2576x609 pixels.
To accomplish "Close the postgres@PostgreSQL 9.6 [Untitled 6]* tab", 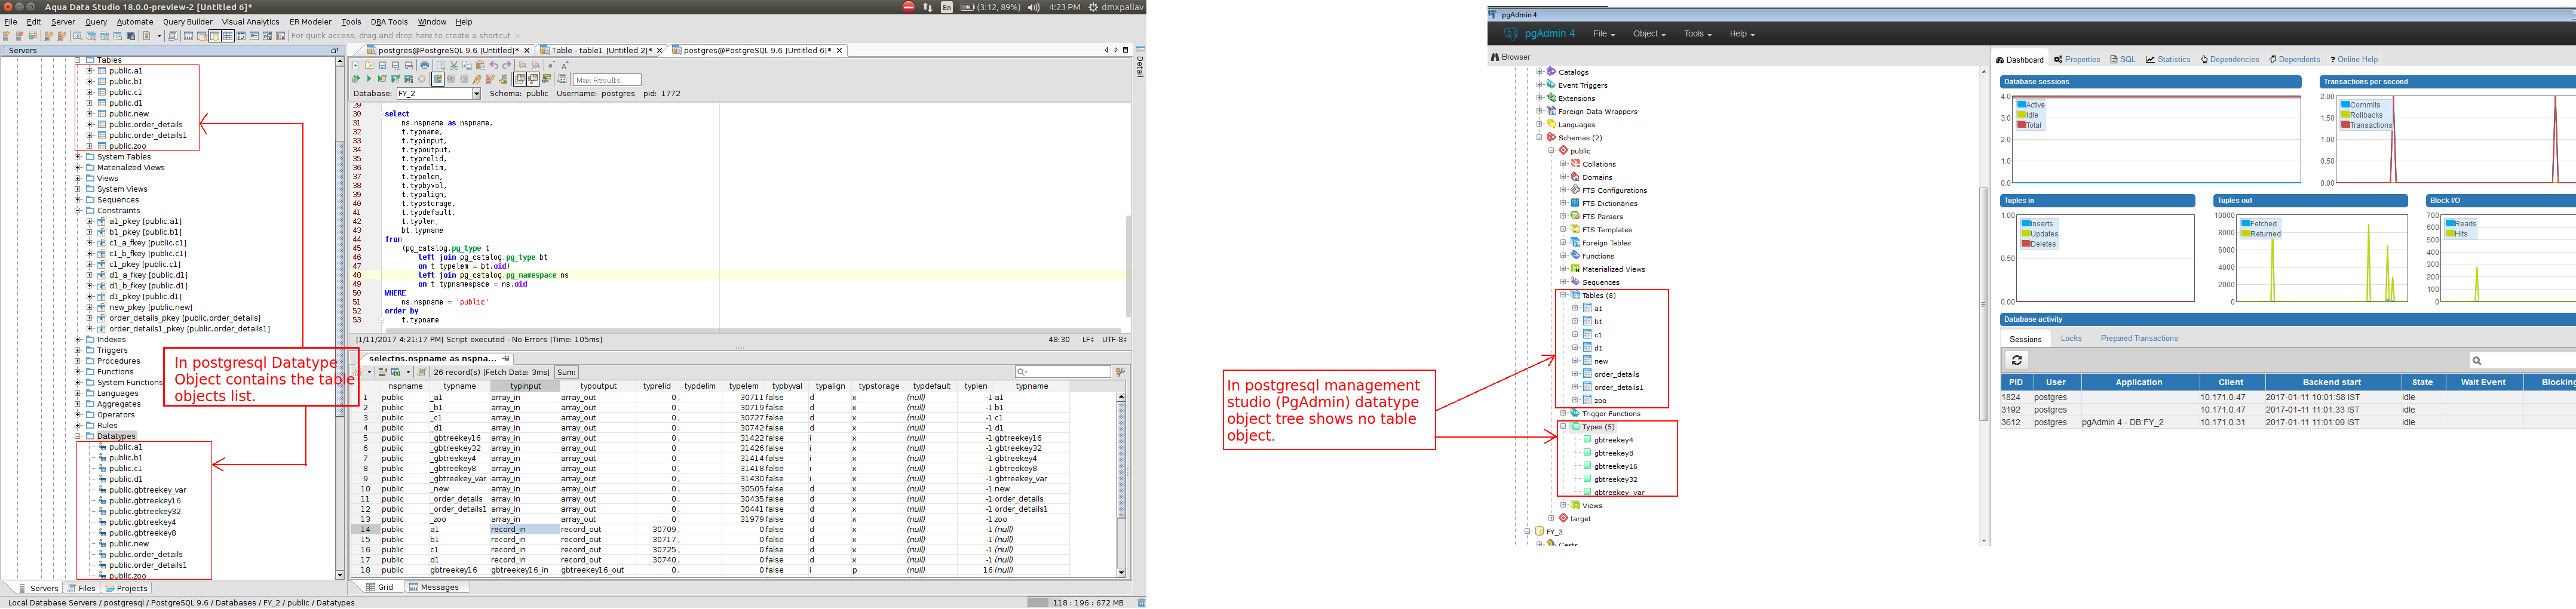I will 839,51.
